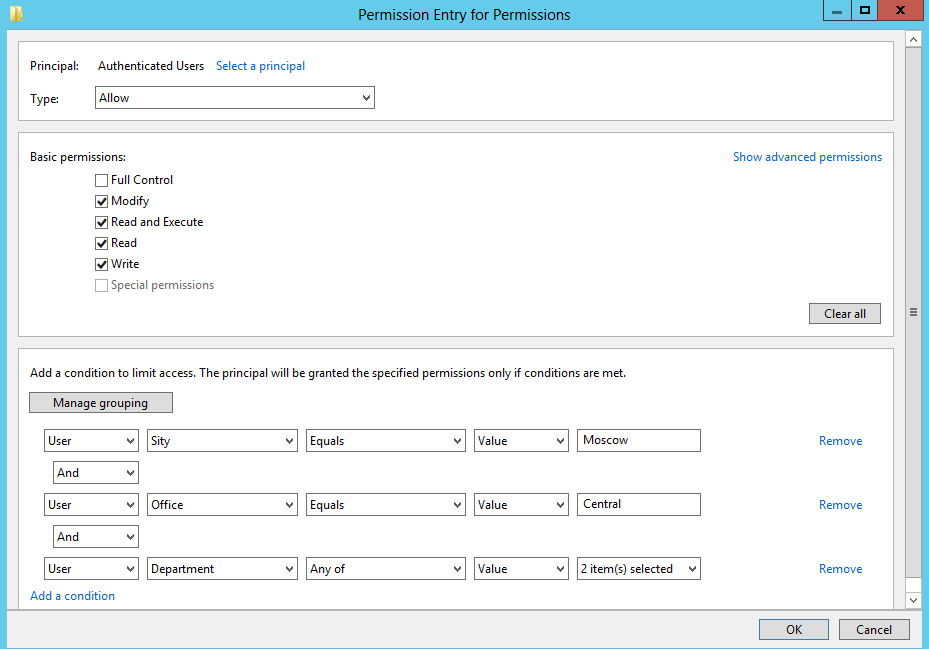Click the scrollbar down arrow

[x=914, y=600]
